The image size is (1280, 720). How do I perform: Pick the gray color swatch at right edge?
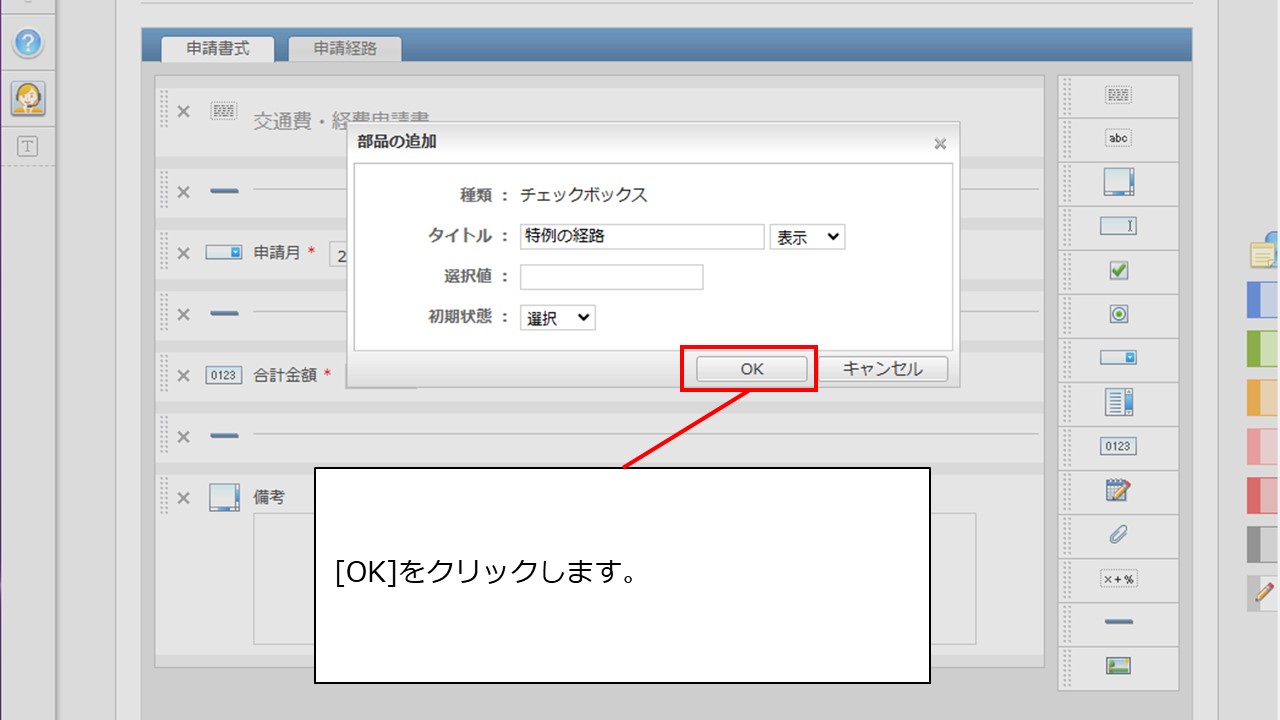(x=1264, y=545)
